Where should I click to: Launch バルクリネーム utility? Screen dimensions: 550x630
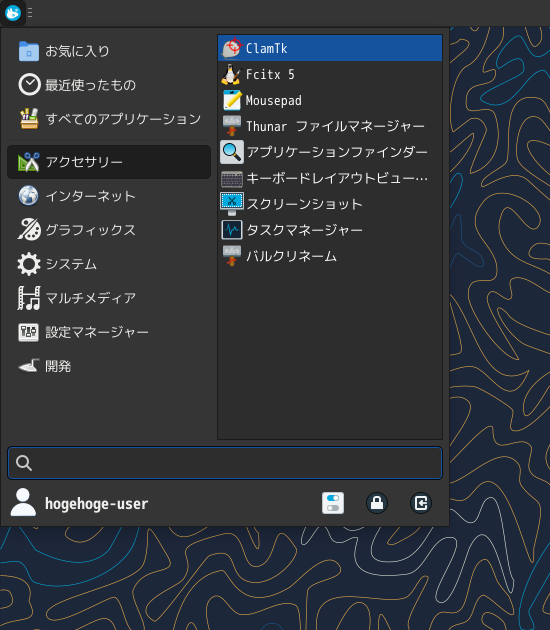pyautogui.click(x=330, y=256)
